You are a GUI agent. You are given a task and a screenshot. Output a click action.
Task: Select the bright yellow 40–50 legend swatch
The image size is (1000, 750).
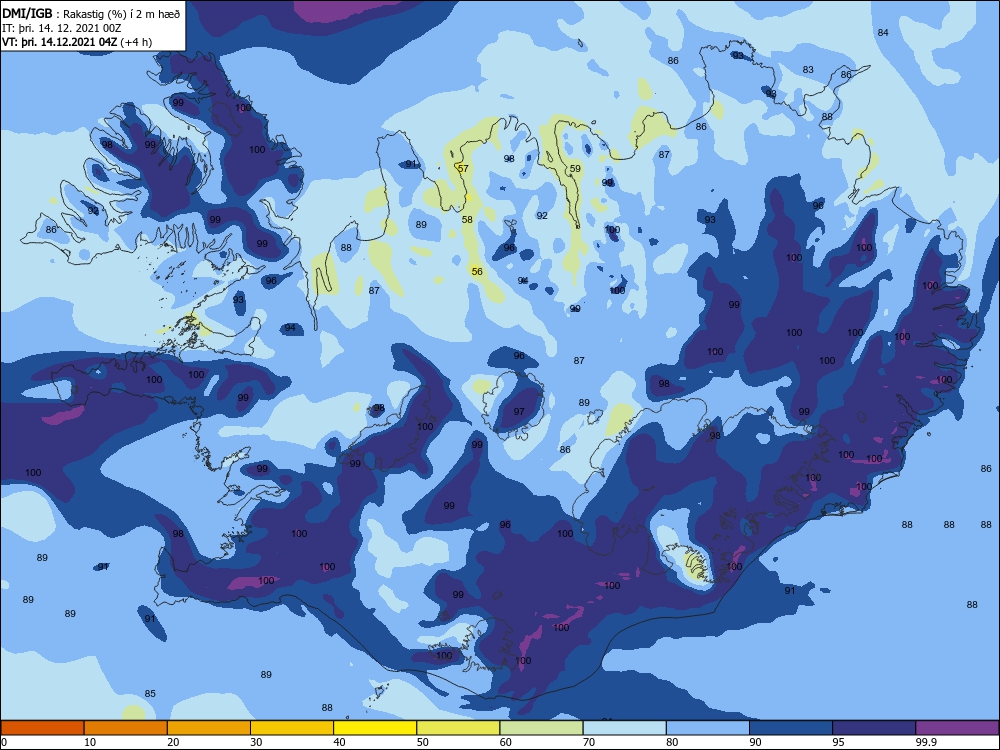(x=375, y=728)
